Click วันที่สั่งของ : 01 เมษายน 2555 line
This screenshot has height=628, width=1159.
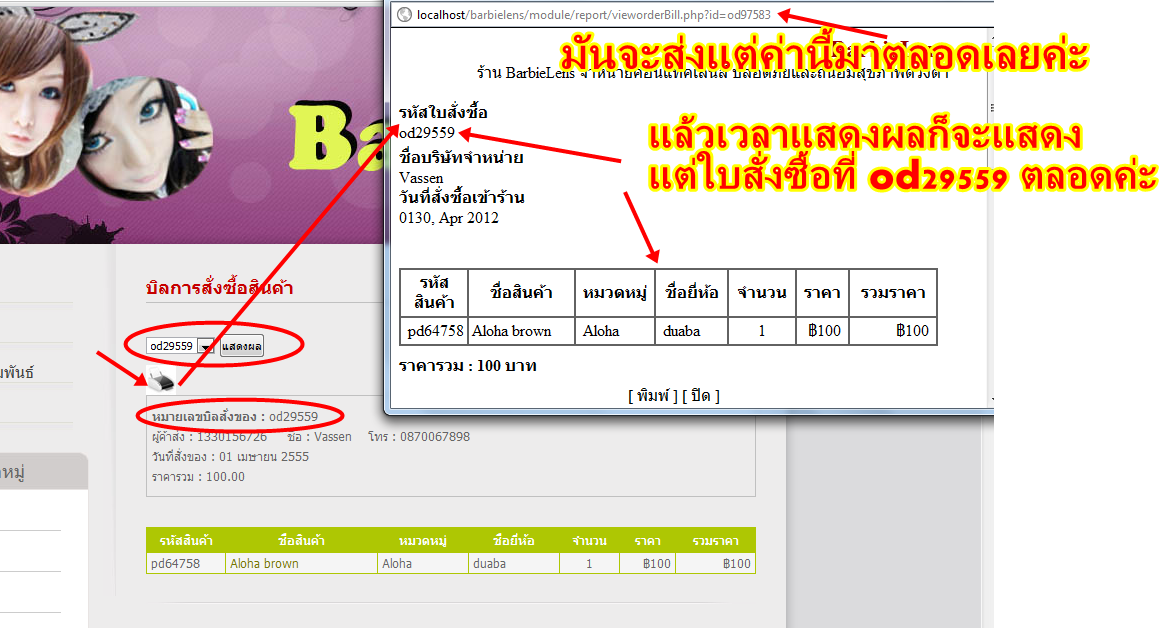coord(231,457)
